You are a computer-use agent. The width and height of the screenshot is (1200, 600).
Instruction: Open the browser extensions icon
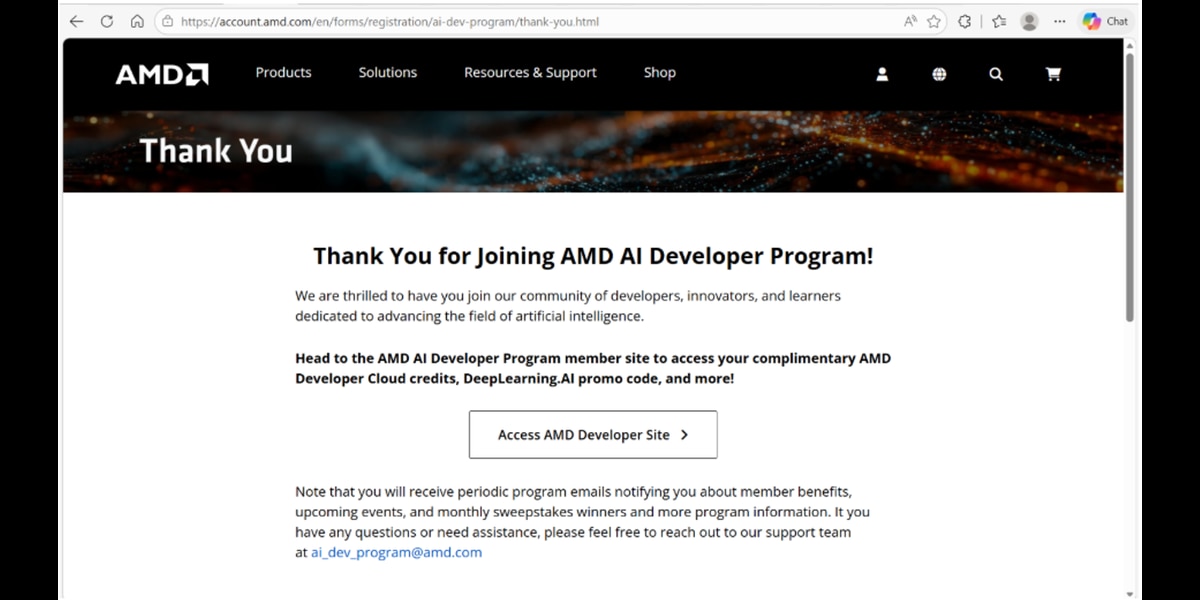965,21
